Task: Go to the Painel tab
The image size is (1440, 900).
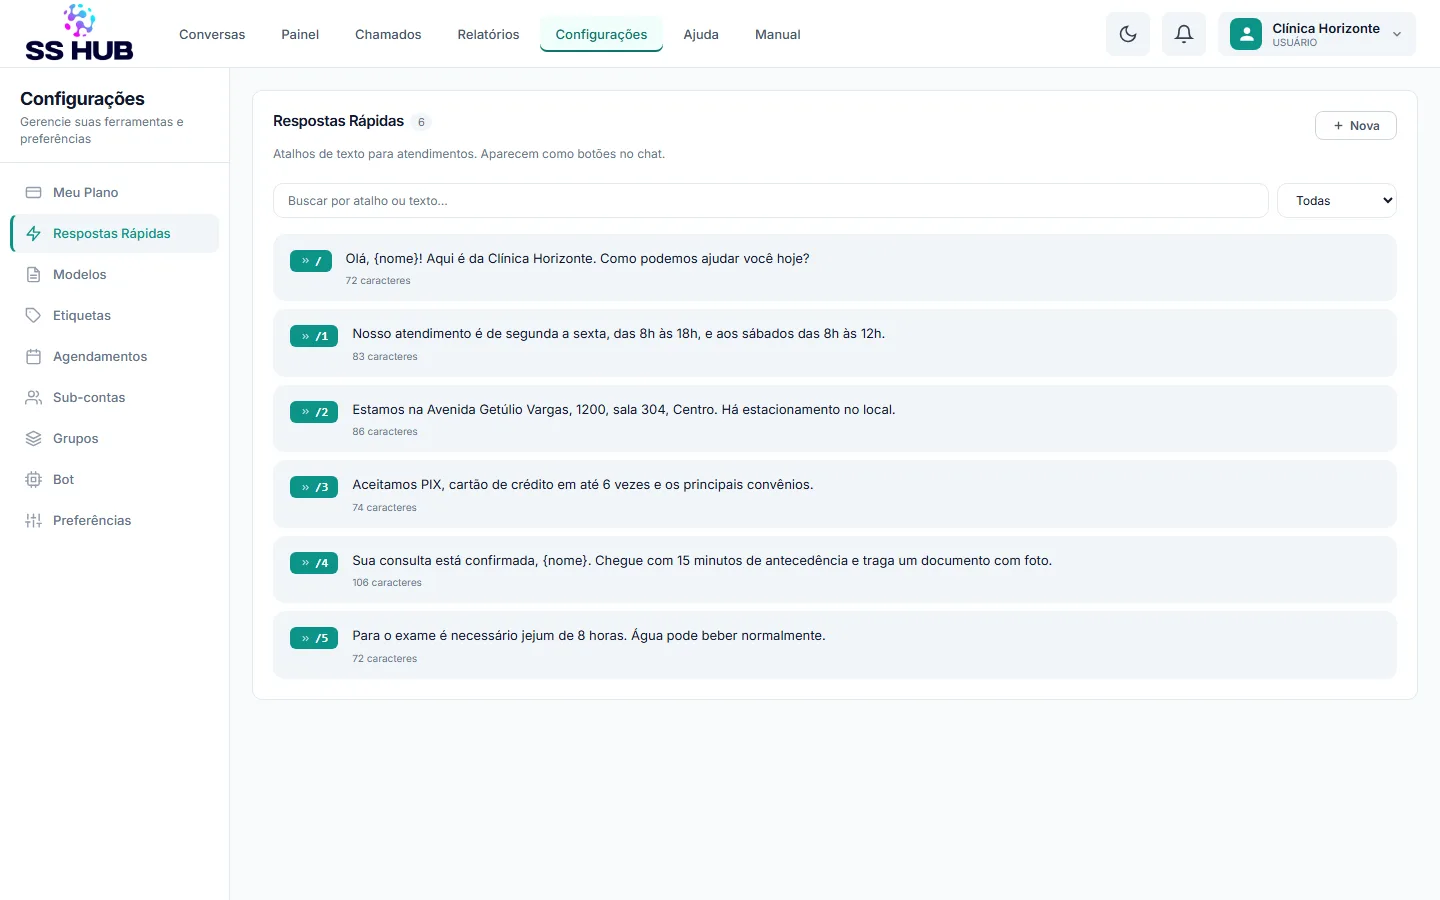Action: point(300,34)
